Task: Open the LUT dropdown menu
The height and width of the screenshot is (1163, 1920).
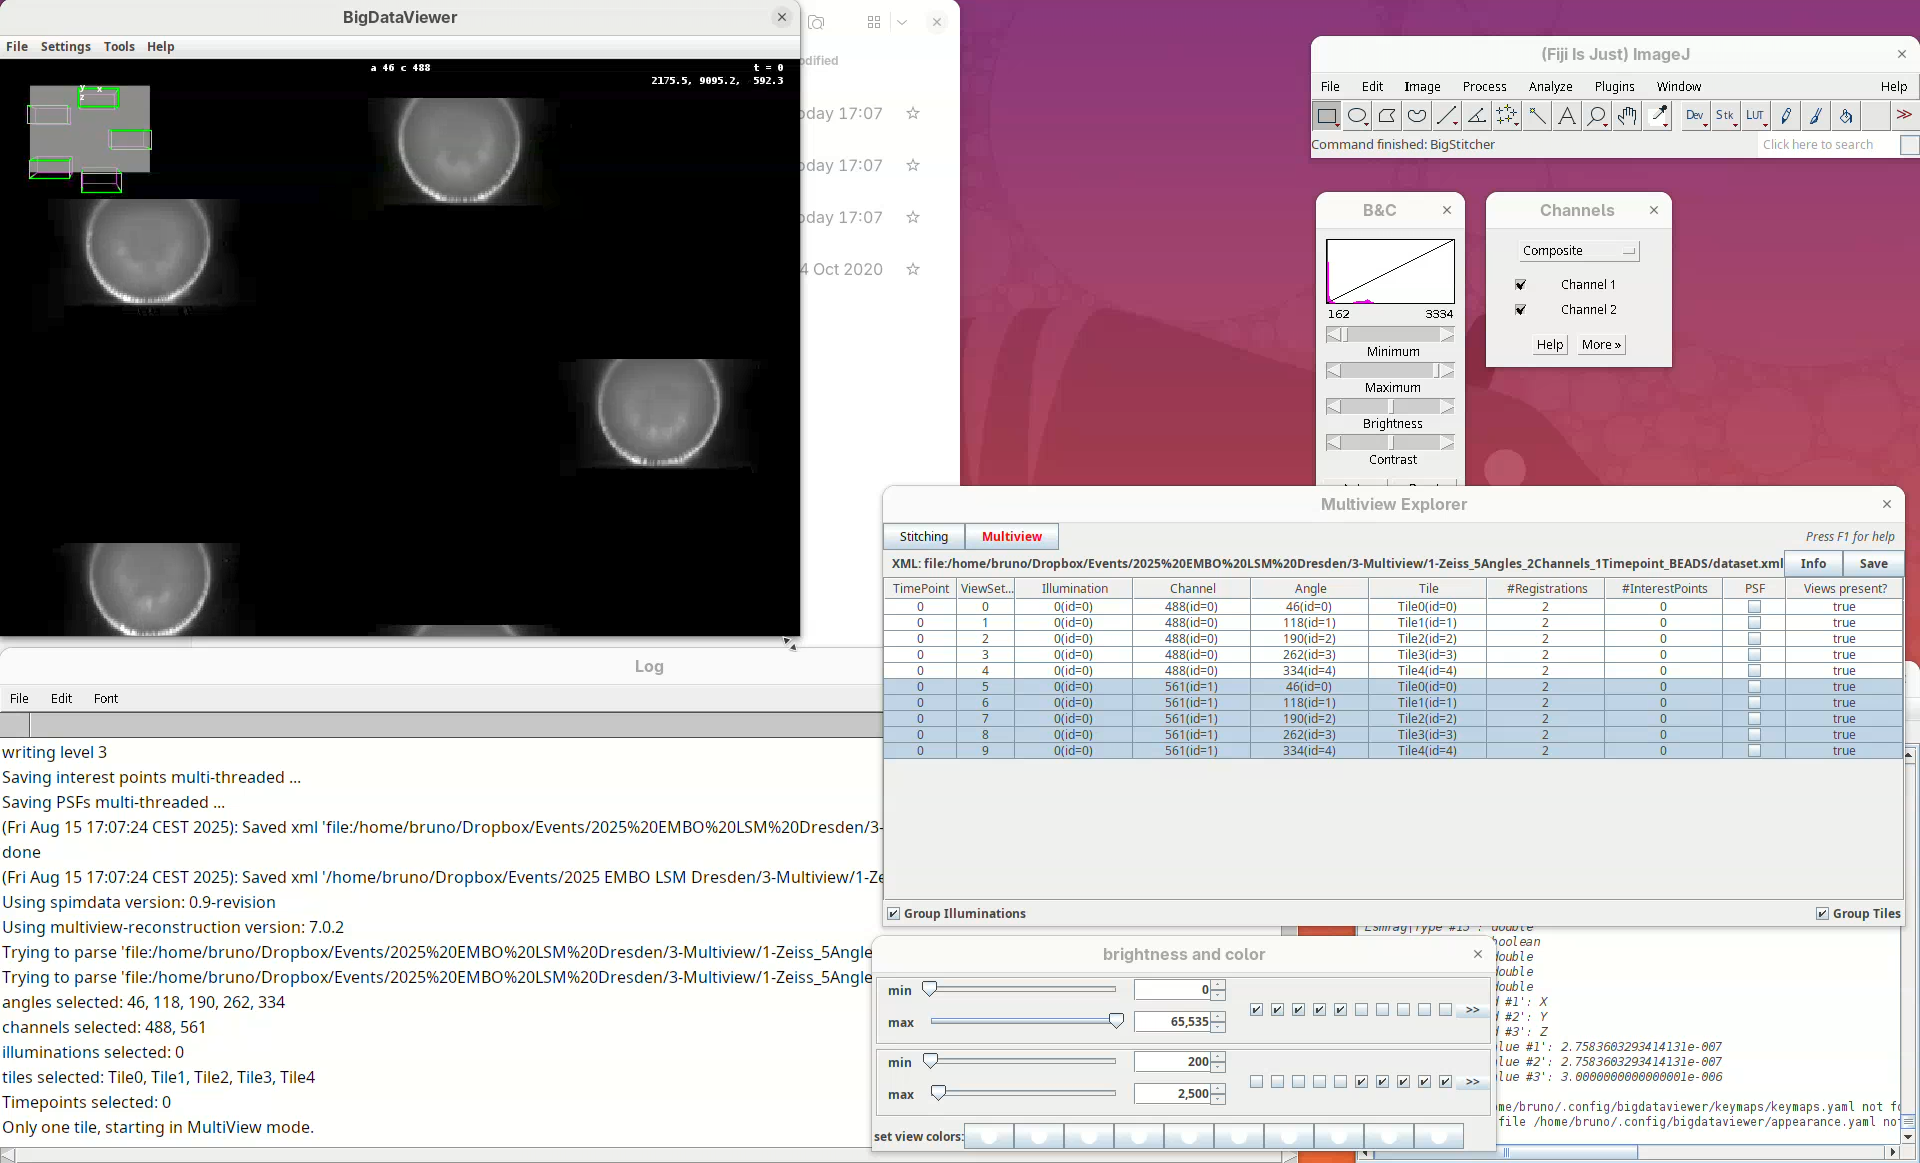Action: pyautogui.click(x=1755, y=116)
